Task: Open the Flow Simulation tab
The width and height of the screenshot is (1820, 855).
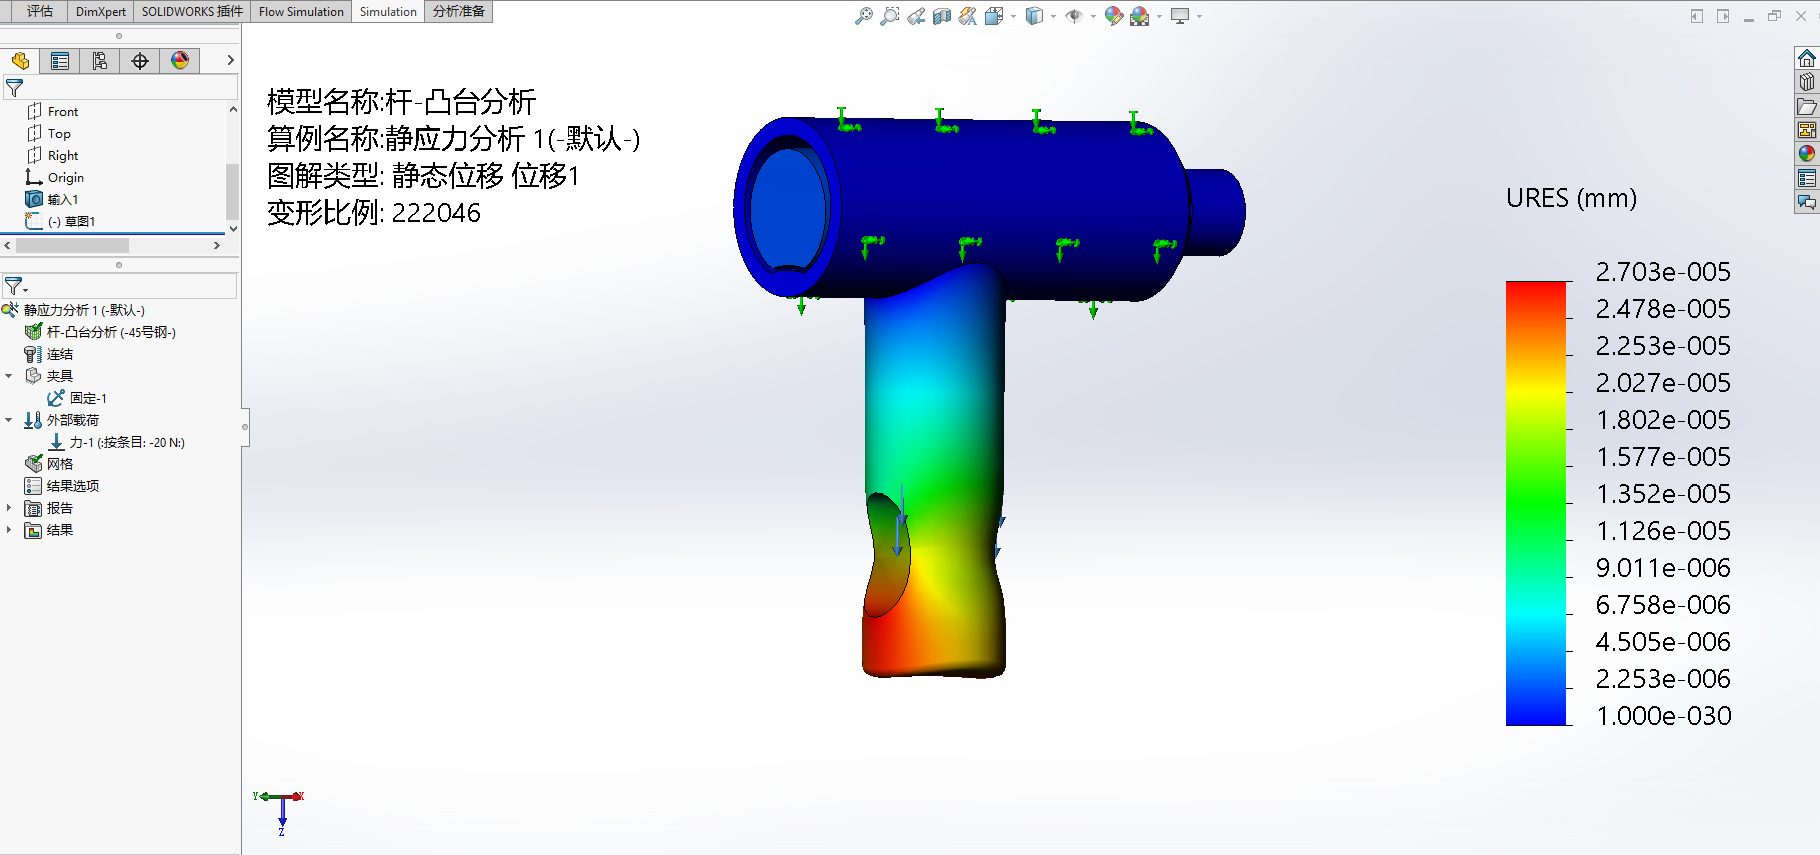Action: 301,11
